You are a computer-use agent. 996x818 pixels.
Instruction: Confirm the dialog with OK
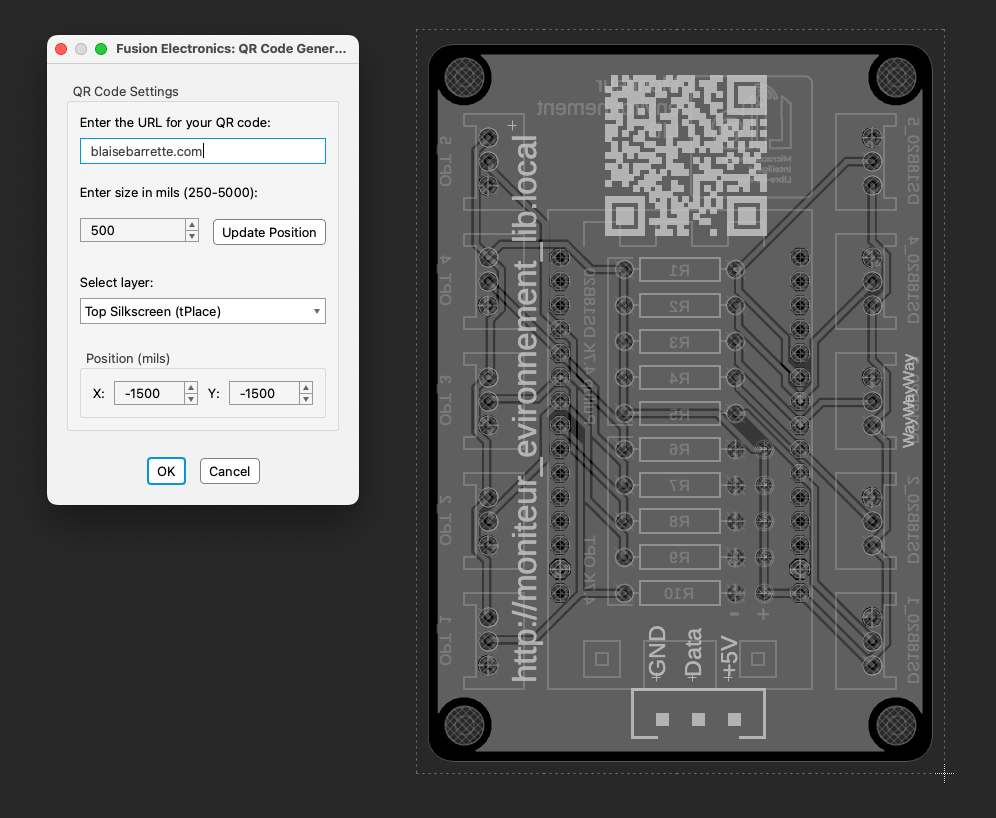point(166,471)
